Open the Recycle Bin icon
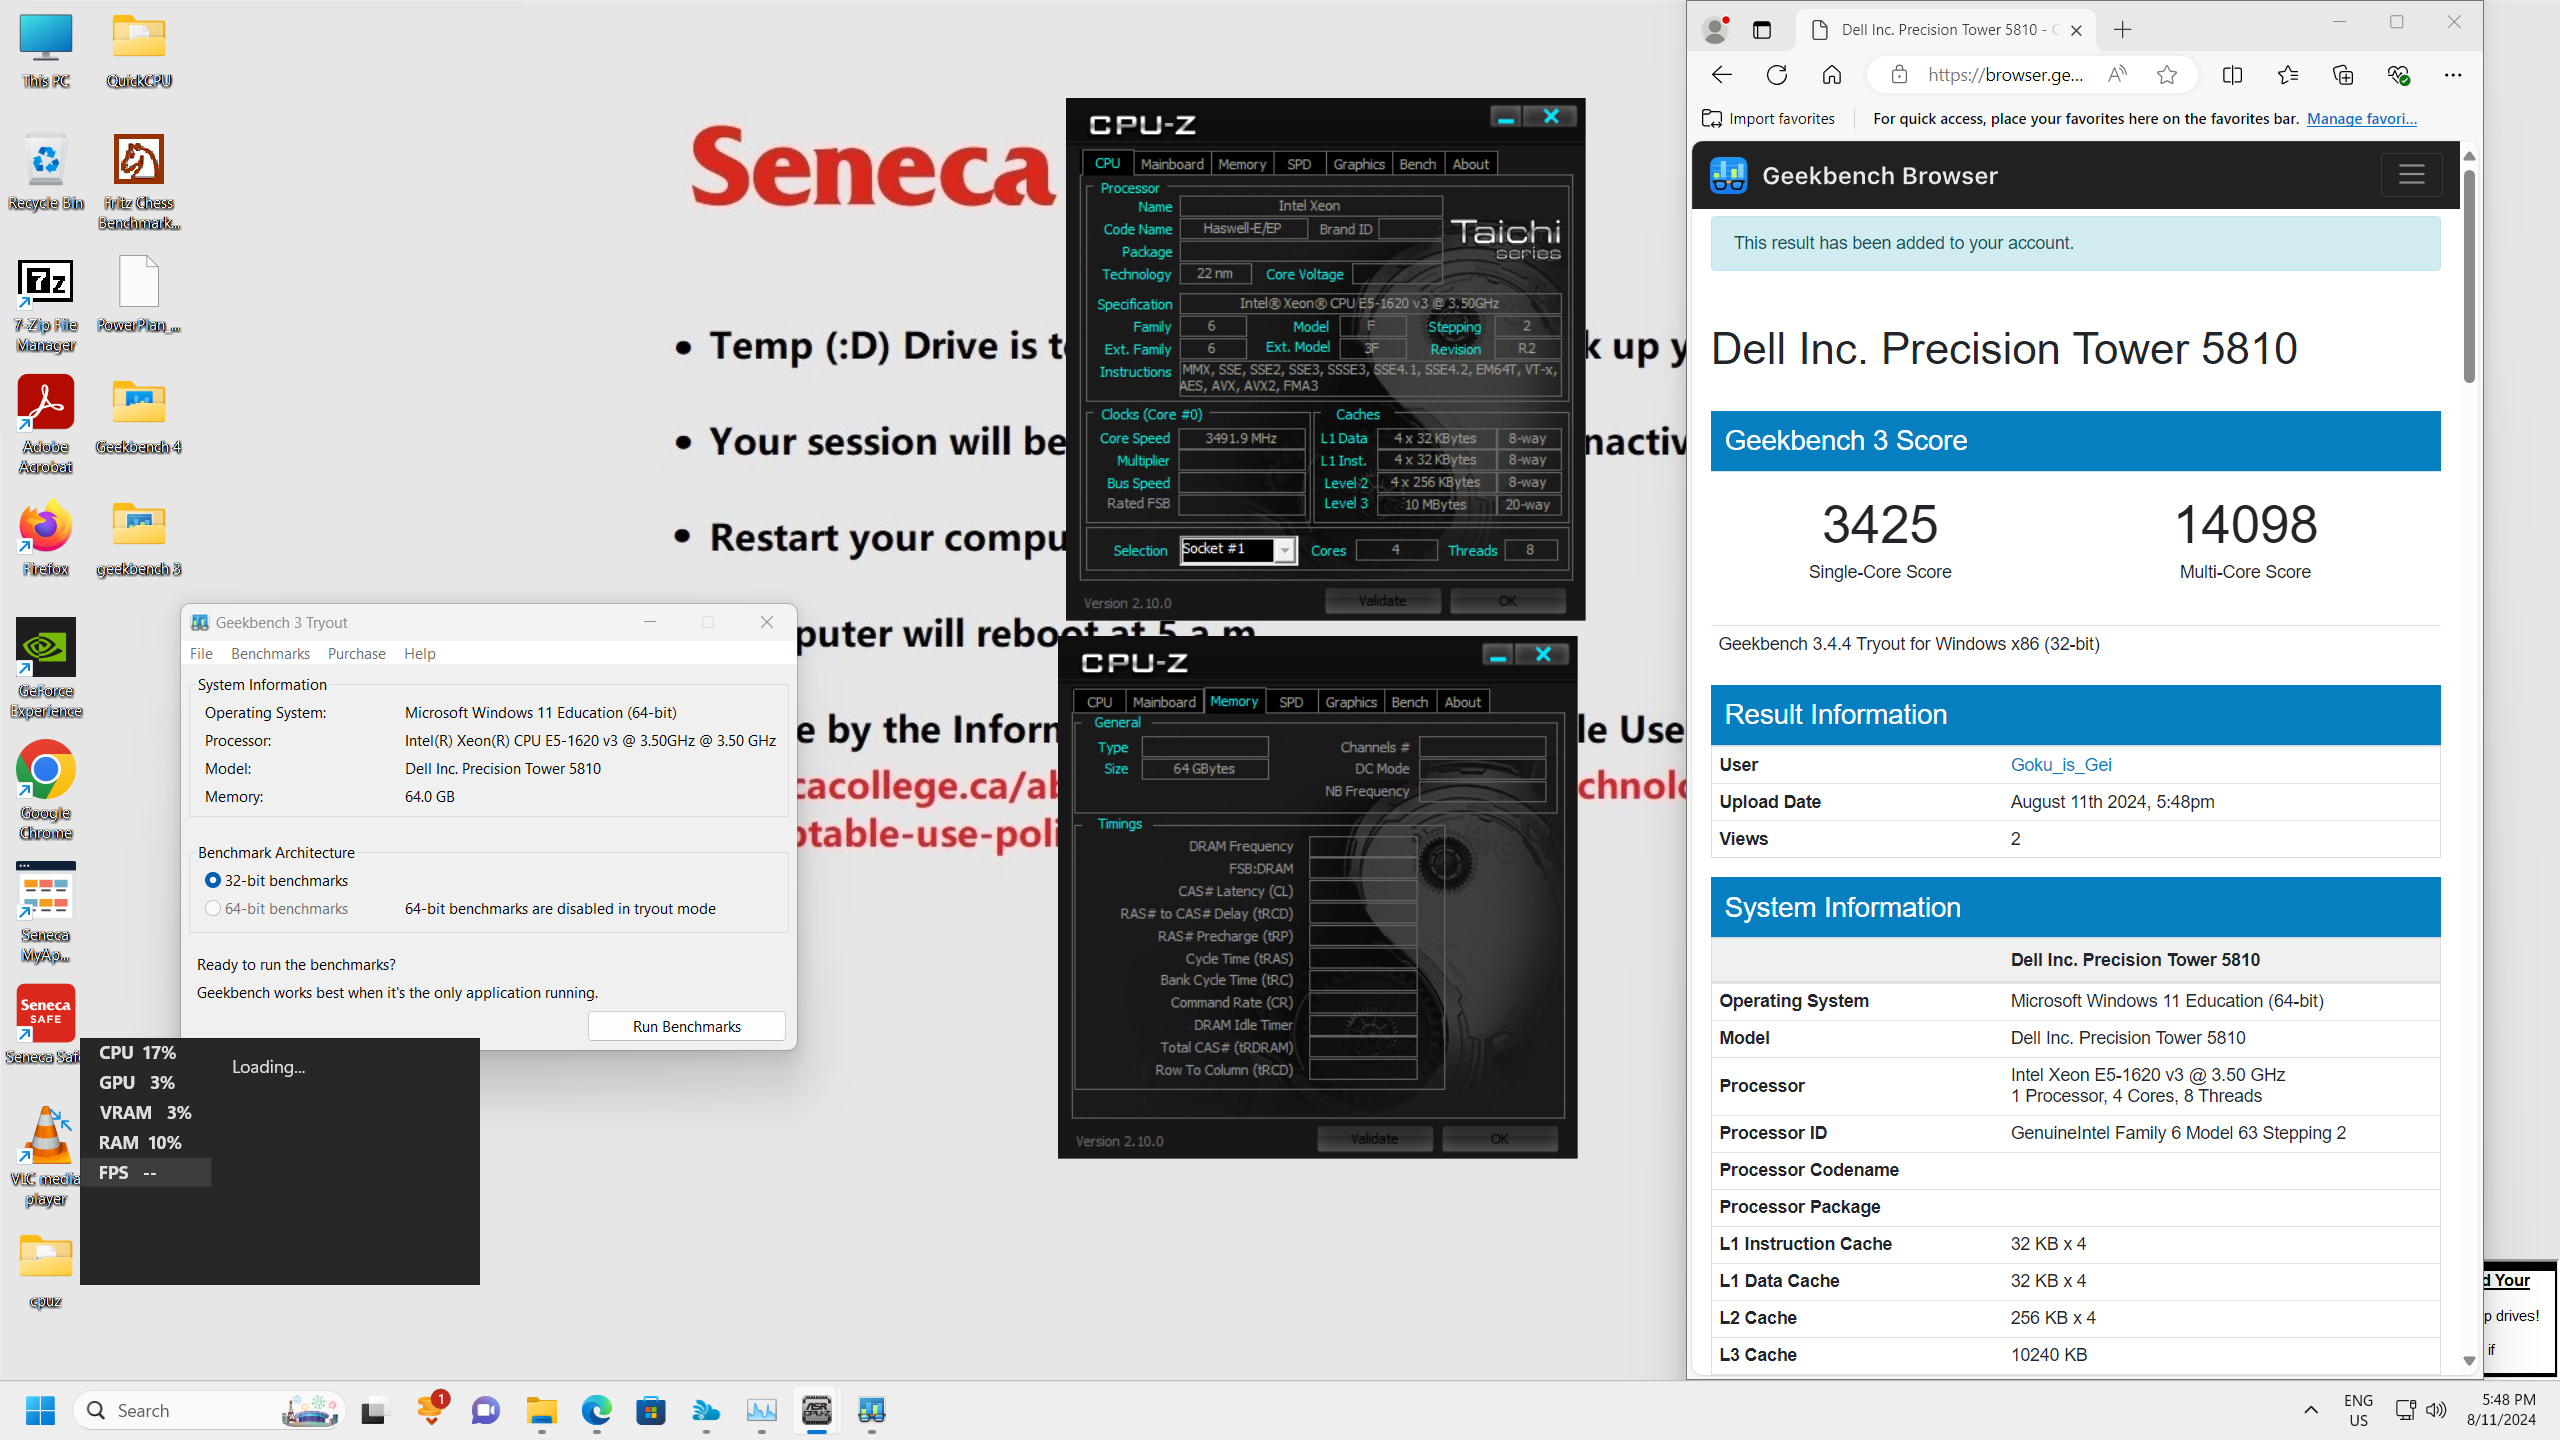Viewport: 2560px width, 1440px height. point(46,172)
